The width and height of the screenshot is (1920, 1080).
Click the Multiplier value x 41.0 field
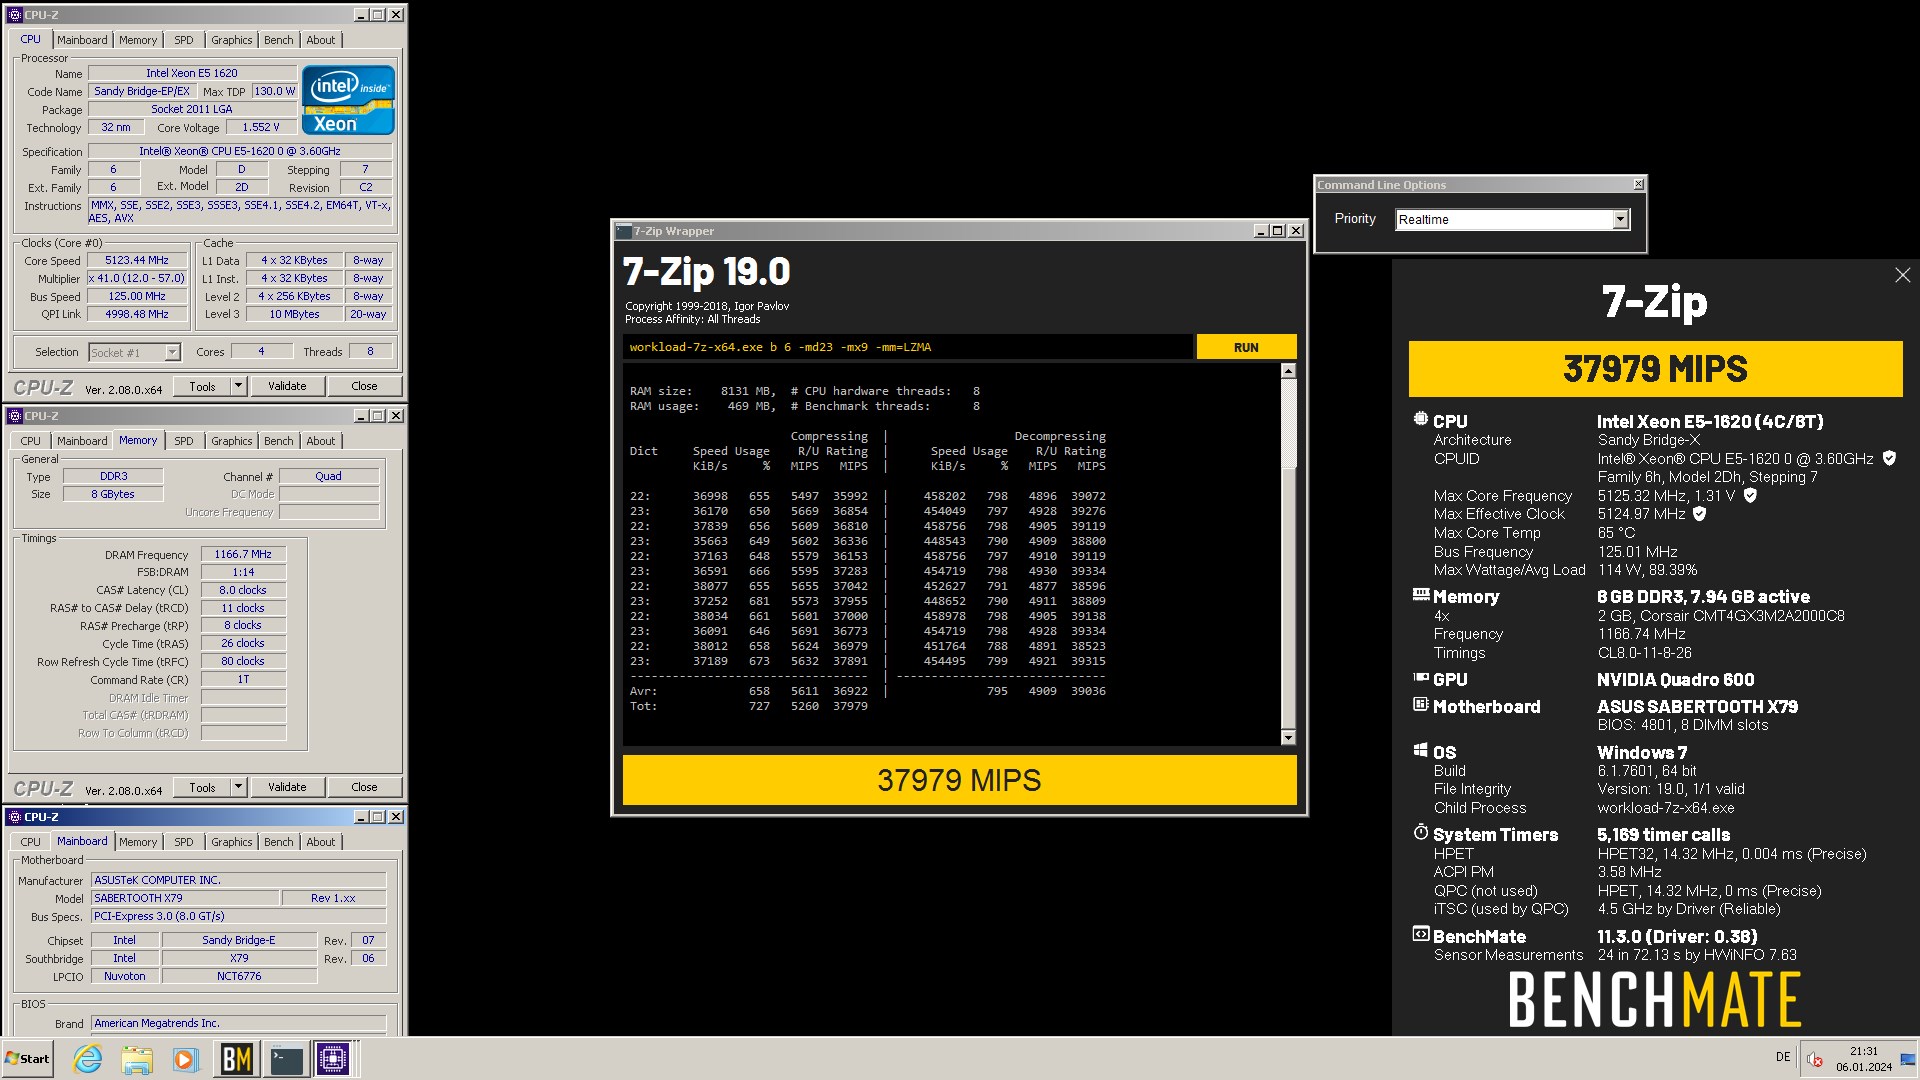click(x=137, y=278)
